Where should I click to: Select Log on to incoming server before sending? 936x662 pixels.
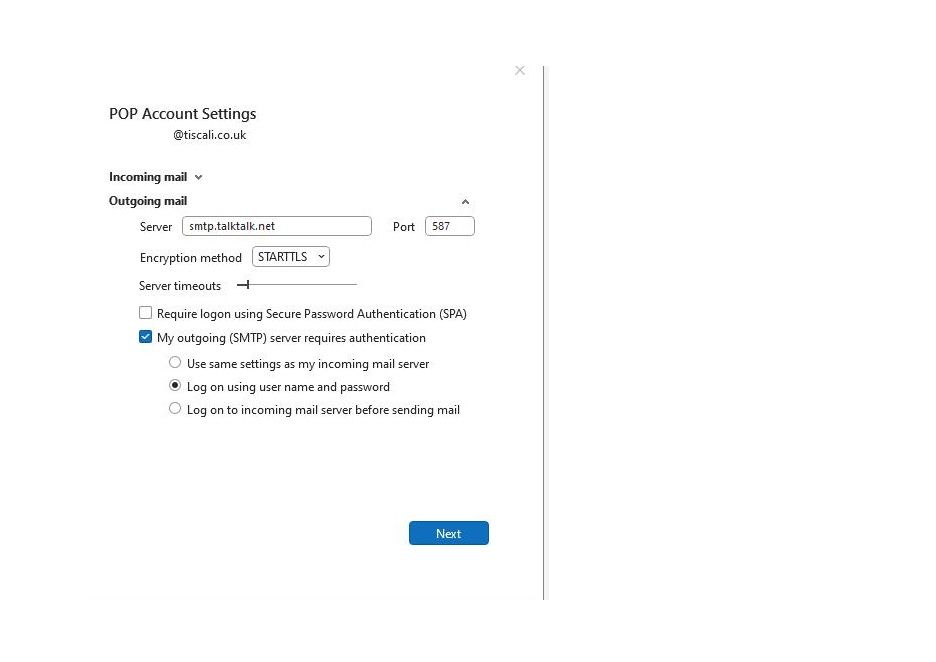click(175, 408)
